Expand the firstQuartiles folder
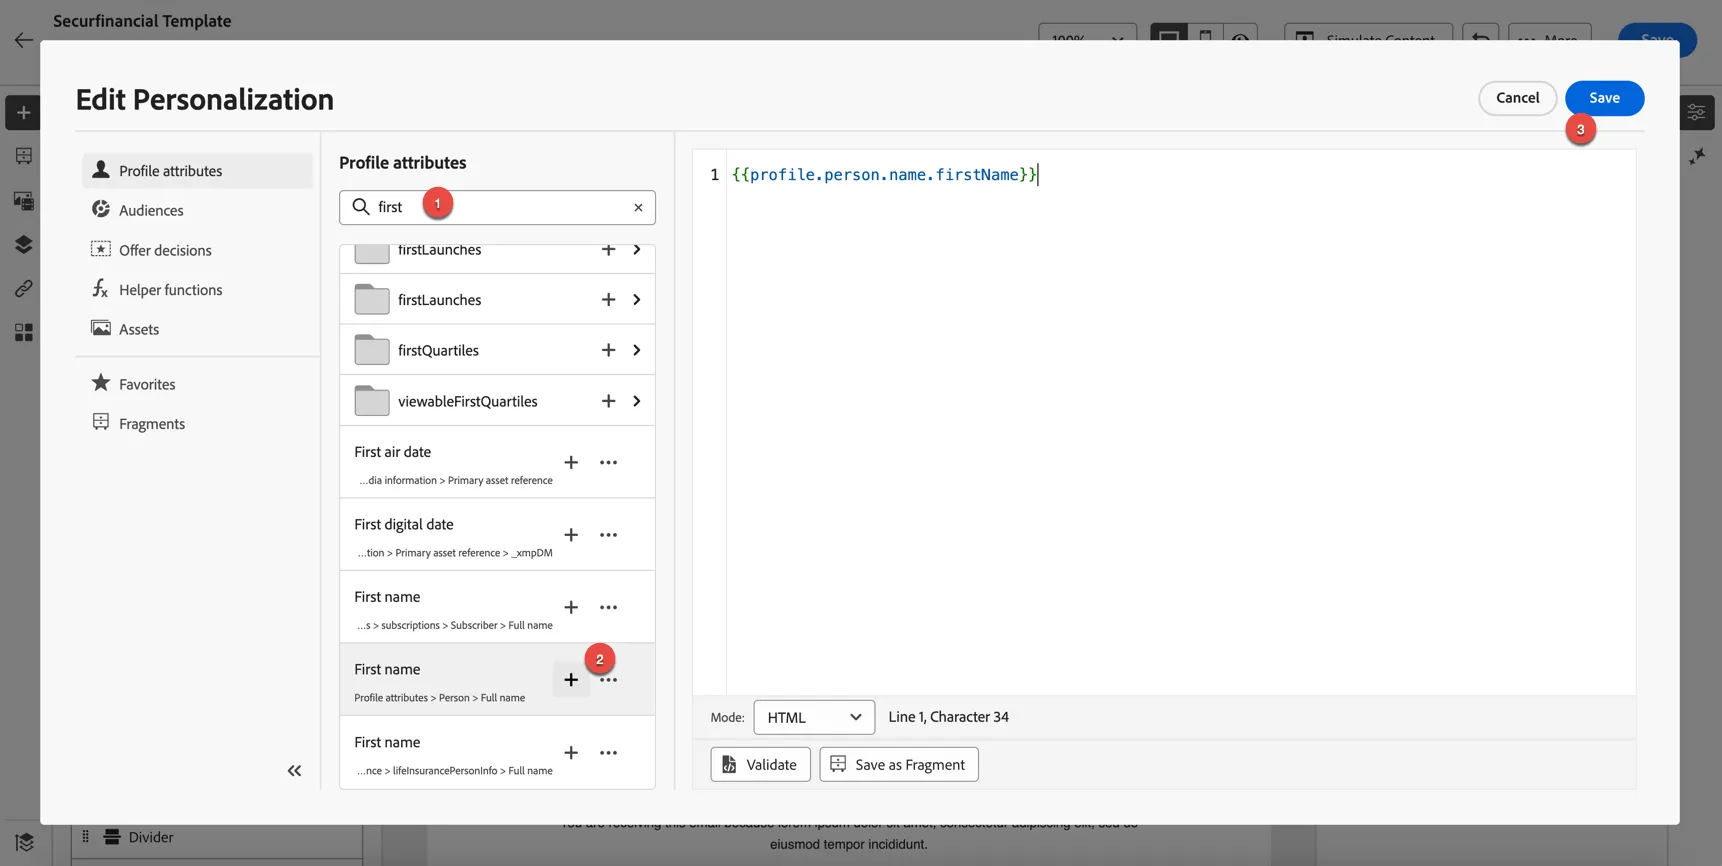1722x866 pixels. pos(637,350)
